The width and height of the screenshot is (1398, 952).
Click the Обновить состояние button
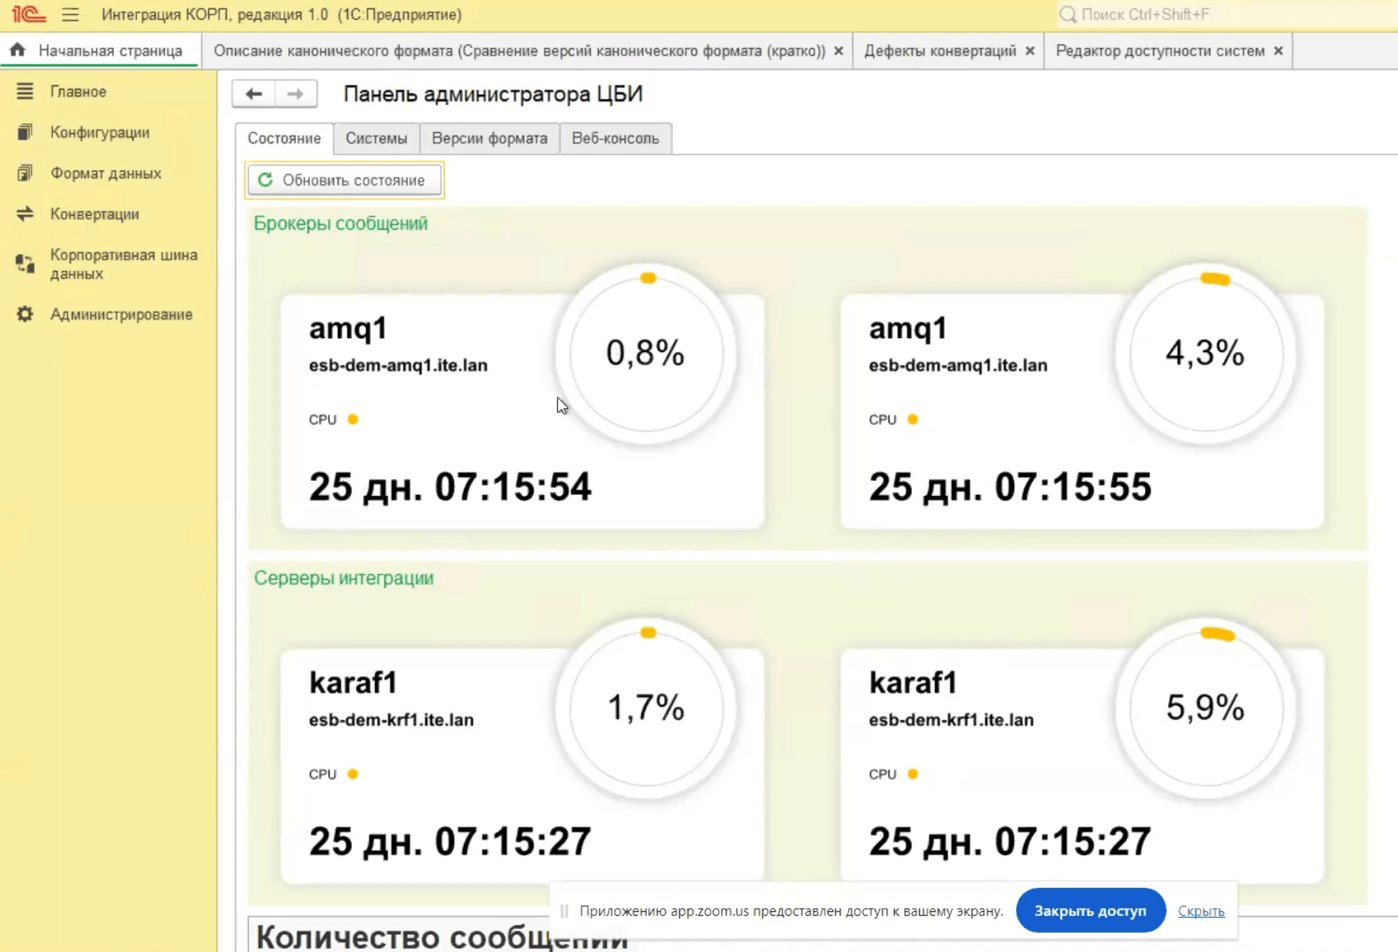tap(344, 180)
